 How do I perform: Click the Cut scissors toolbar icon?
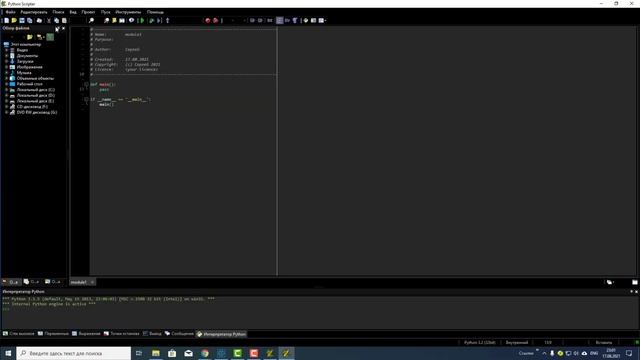[49, 20]
